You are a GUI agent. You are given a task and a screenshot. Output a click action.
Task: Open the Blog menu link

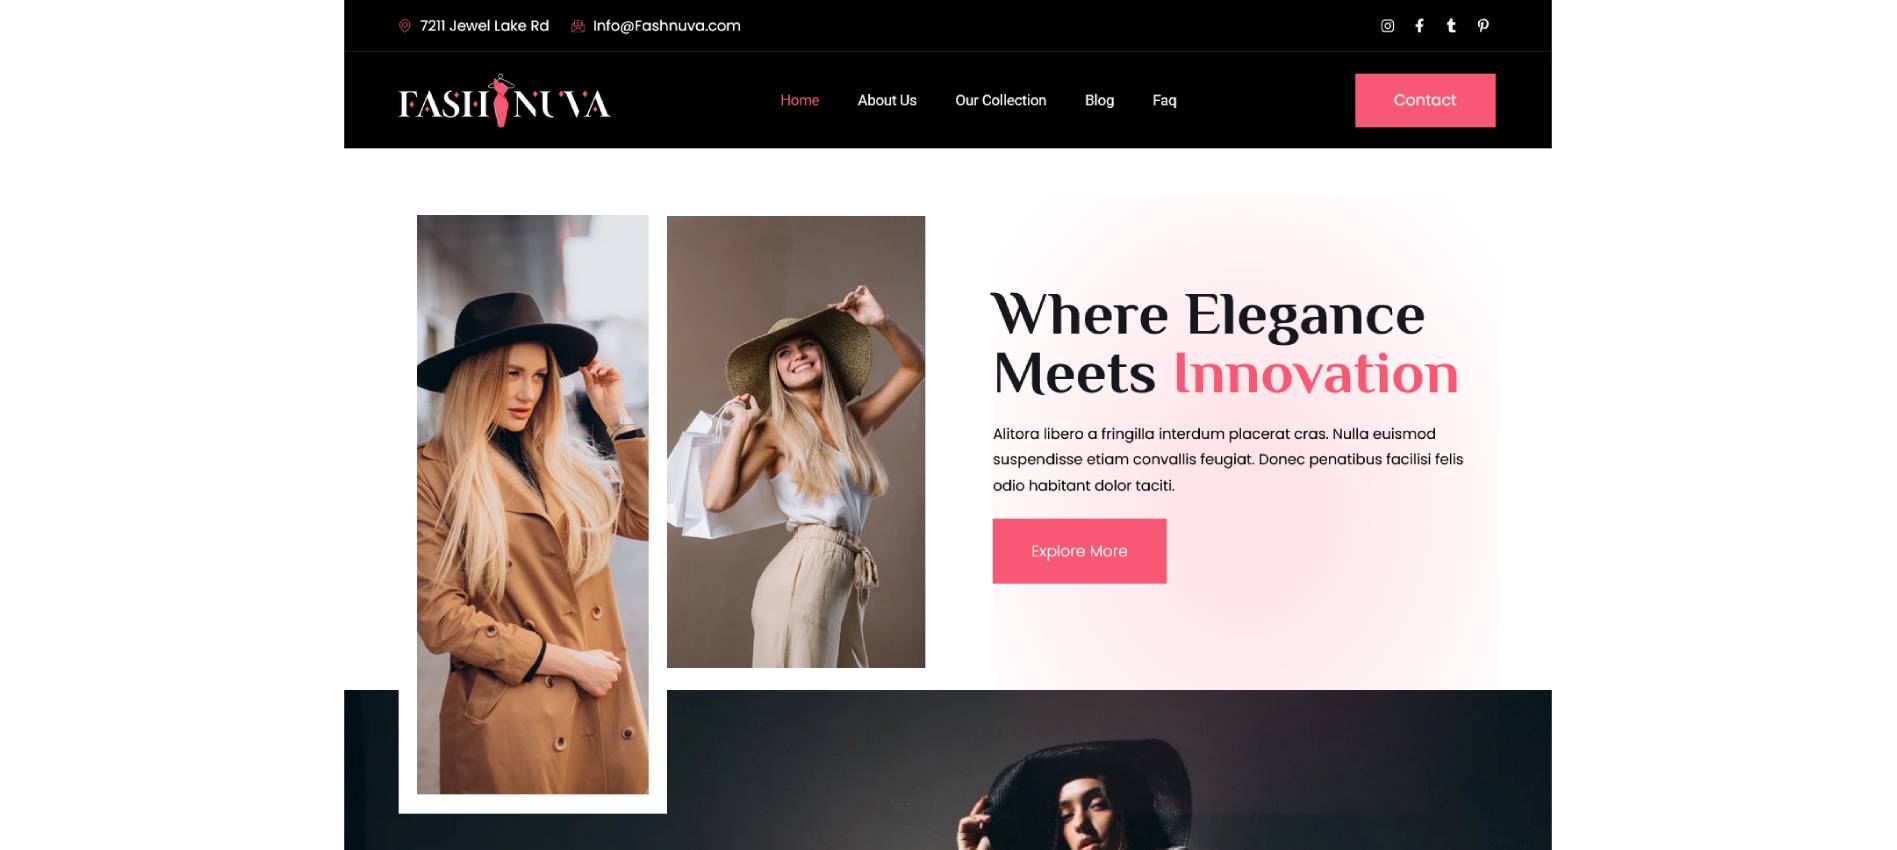tap(1099, 100)
